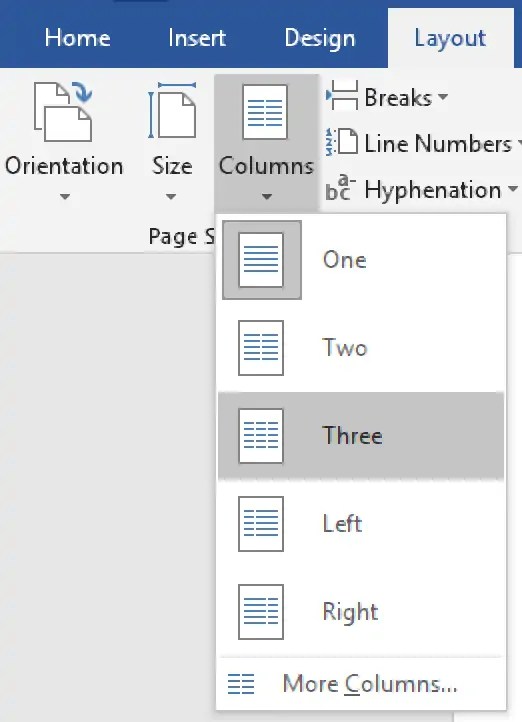Screen dimensions: 522x722
Task: Pick the Three column layout icon
Action: 261,436
